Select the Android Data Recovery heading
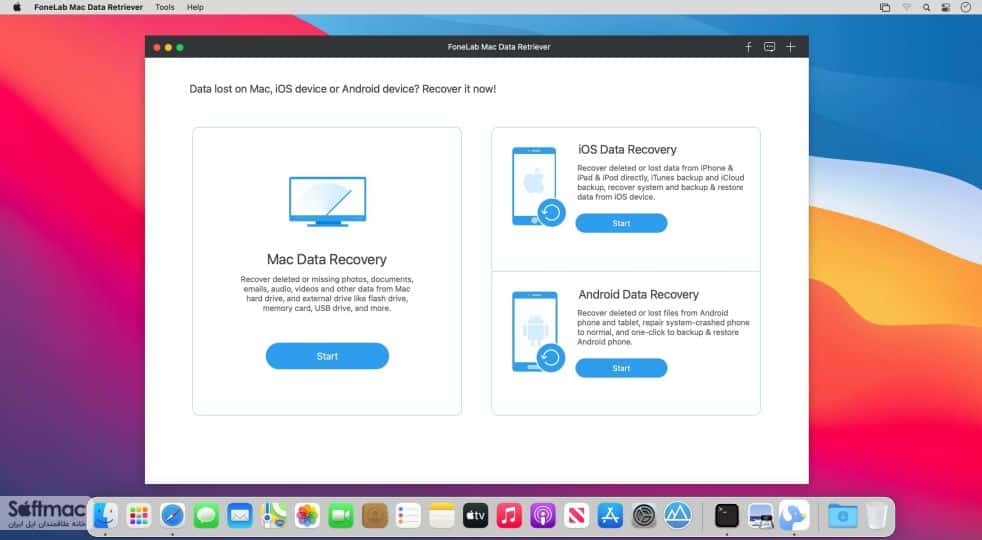The image size is (982, 540). click(638, 294)
